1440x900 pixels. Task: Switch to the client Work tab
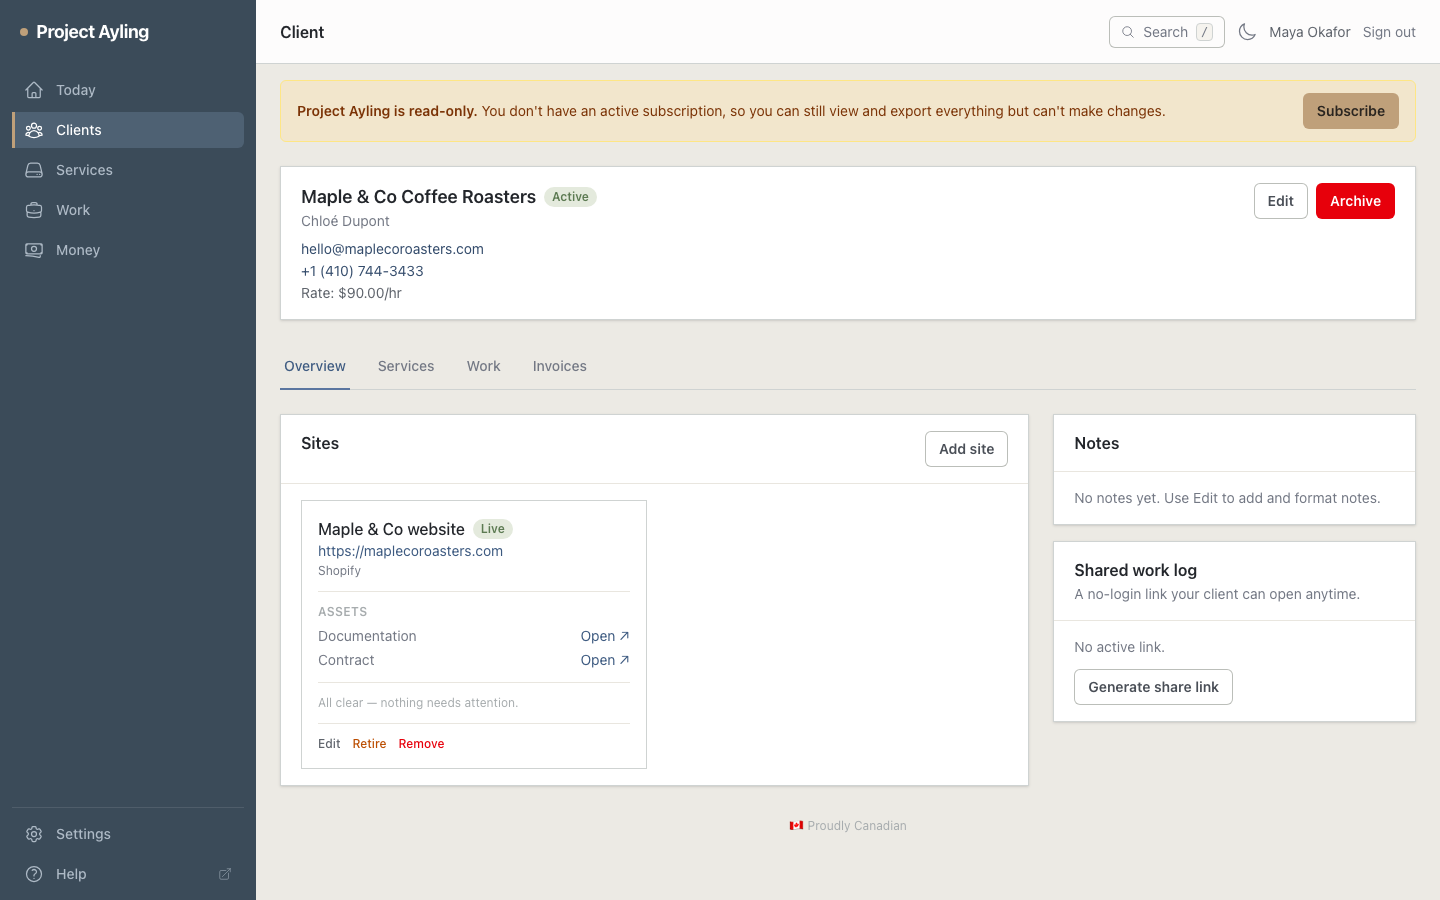pos(484,366)
